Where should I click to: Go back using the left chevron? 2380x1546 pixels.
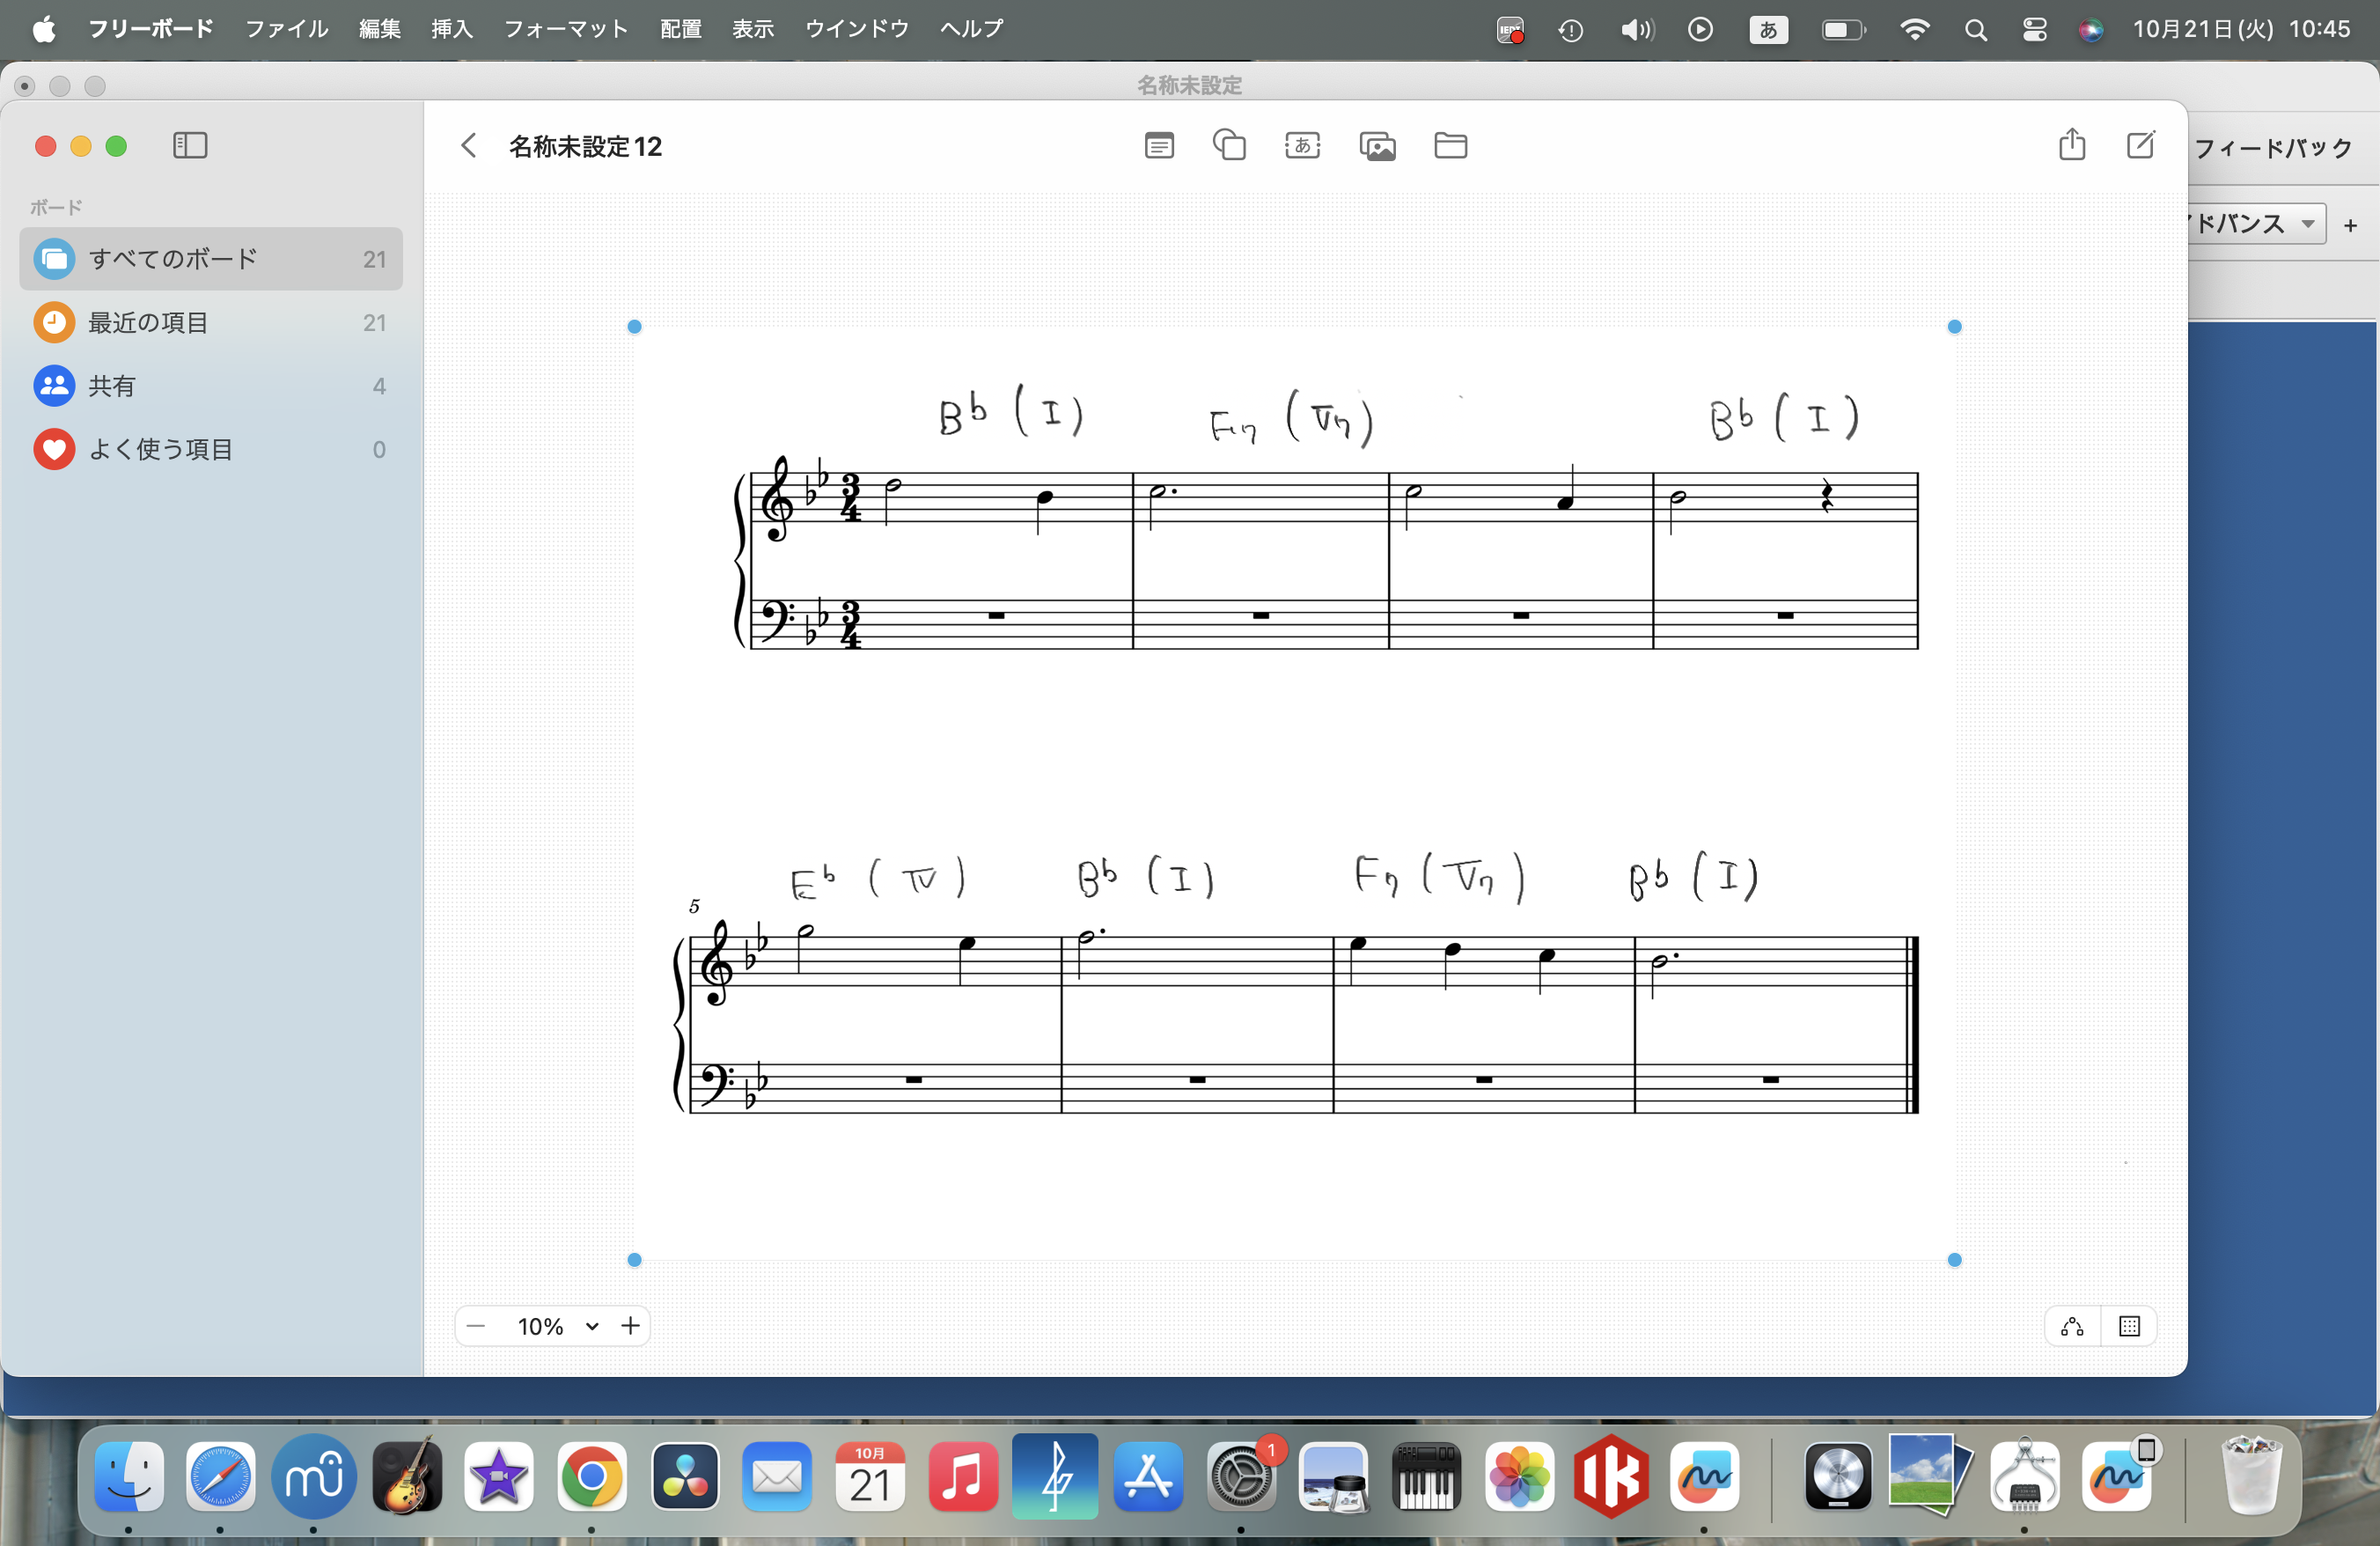tap(469, 146)
